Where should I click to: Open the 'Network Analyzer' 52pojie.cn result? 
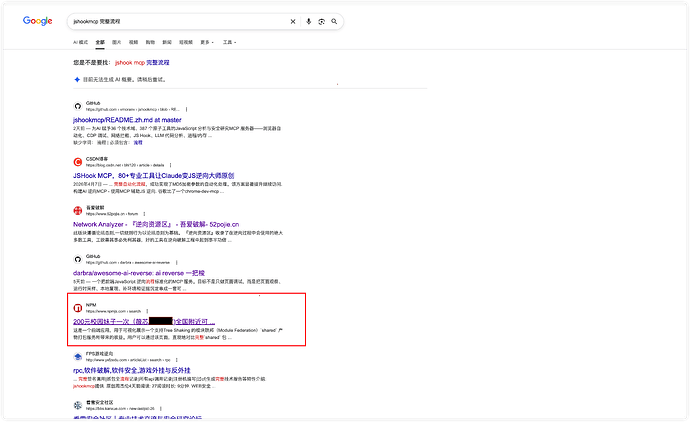click(x=156, y=224)
